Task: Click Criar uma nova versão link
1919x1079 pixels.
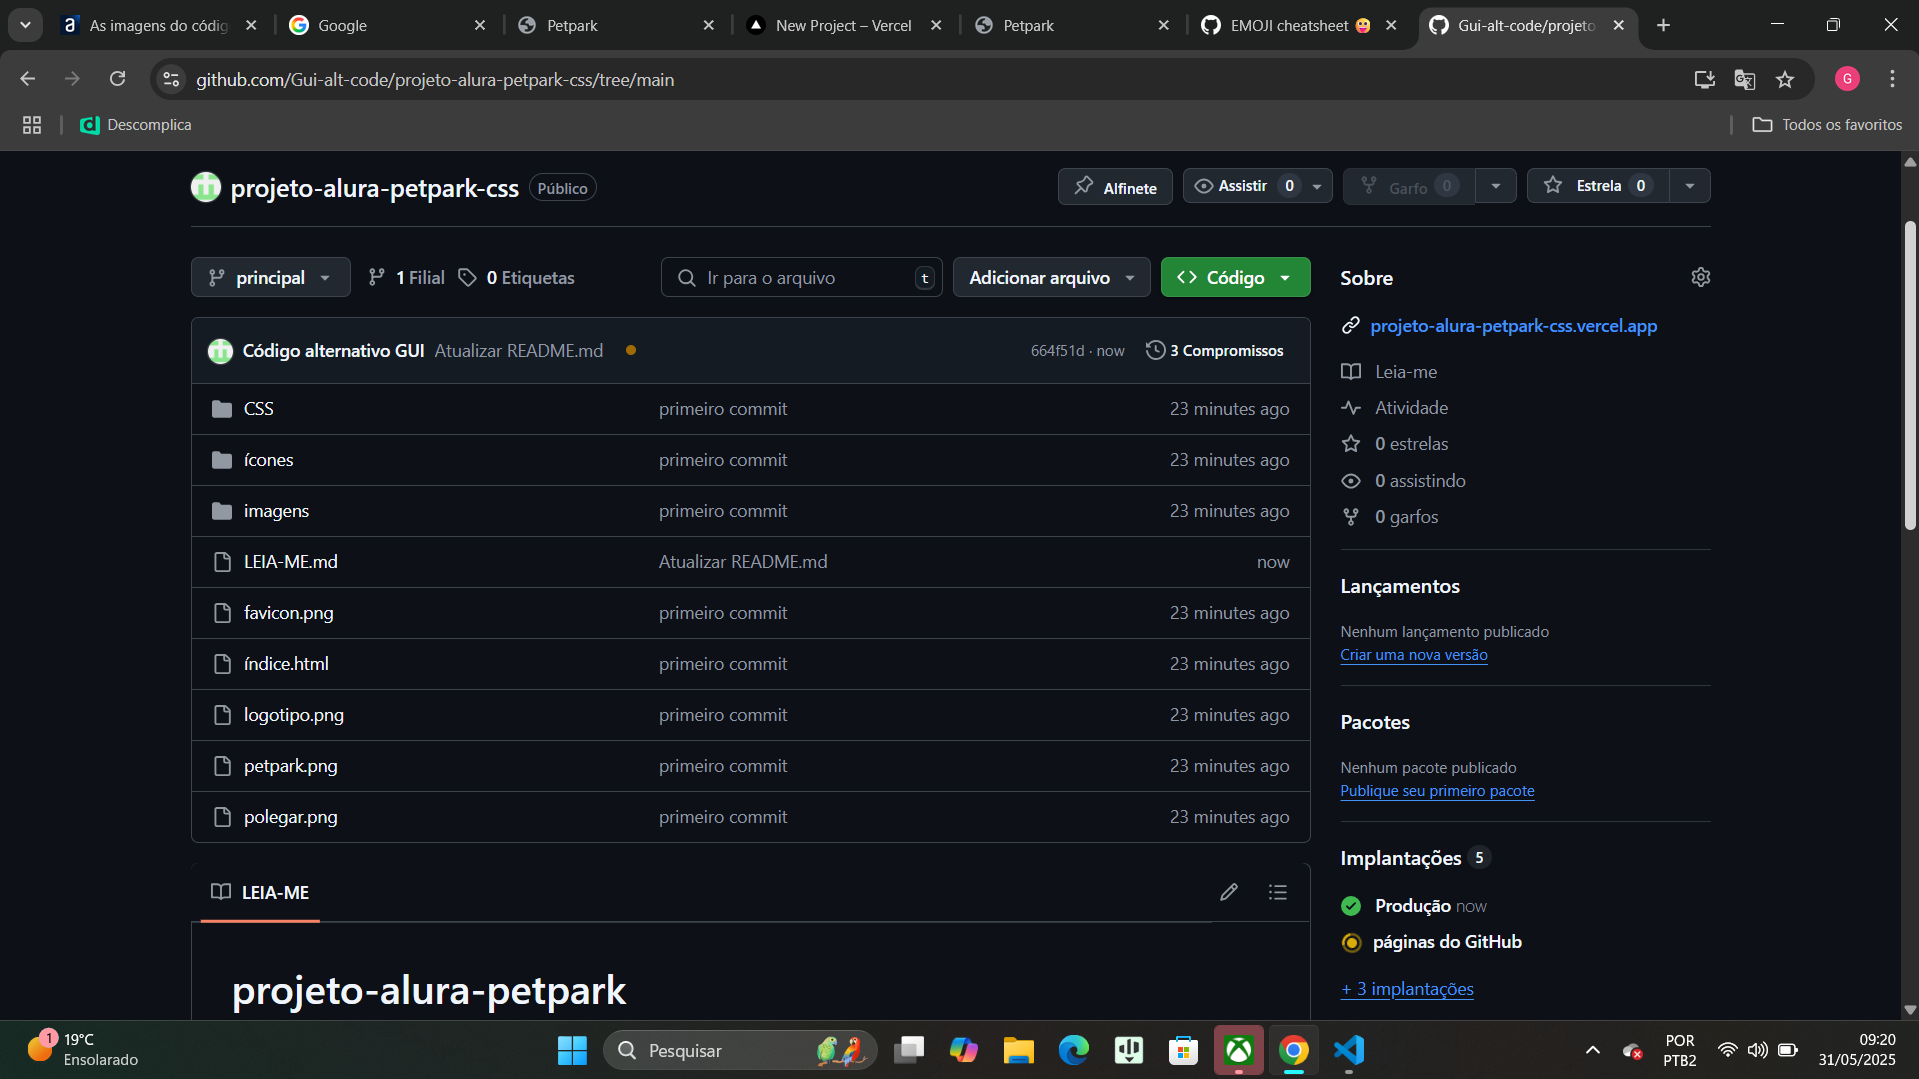Action: click(x=1413, y=655)
